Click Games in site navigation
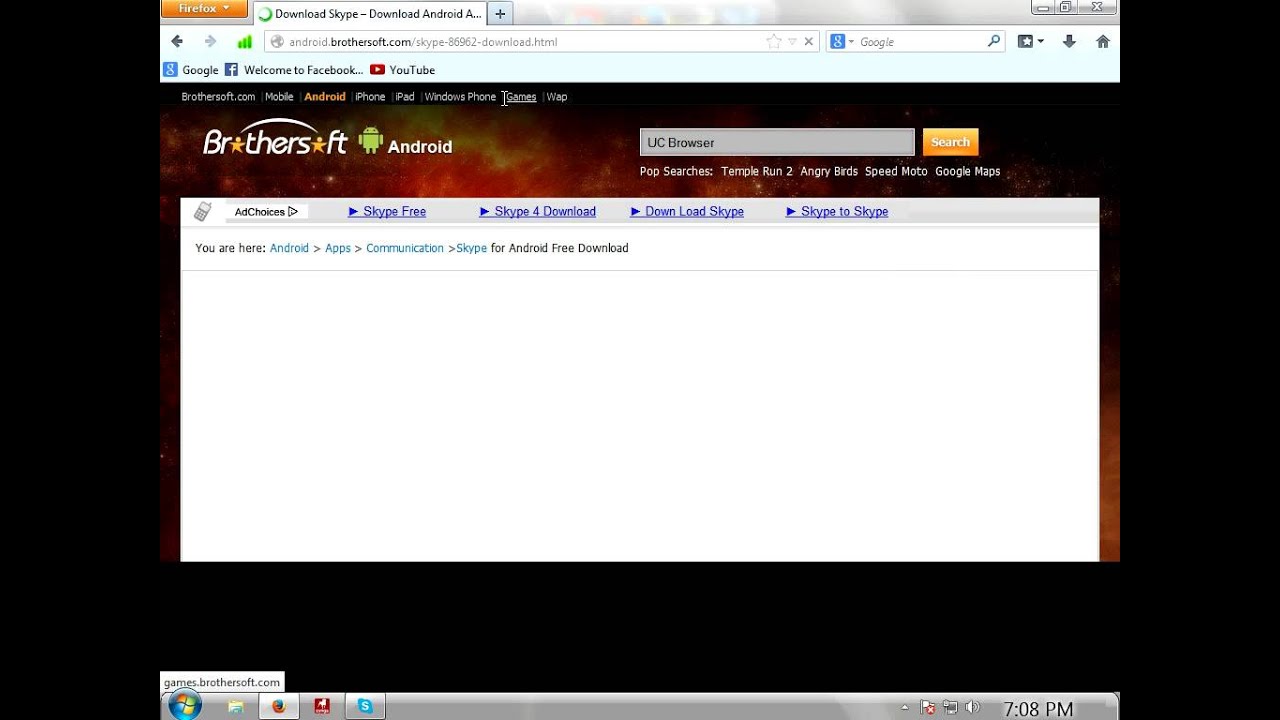This screenshot has width=1280, height=720. point(521,97)
